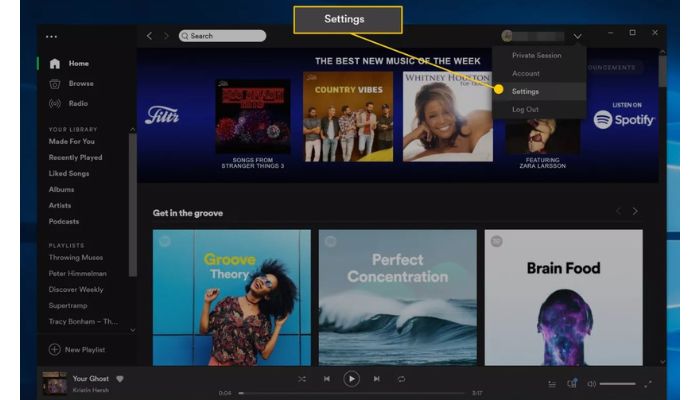Viewport: 700px width, 400px height.
Task: Click the Kristin Hersh artist name
Action: (91, 390)
